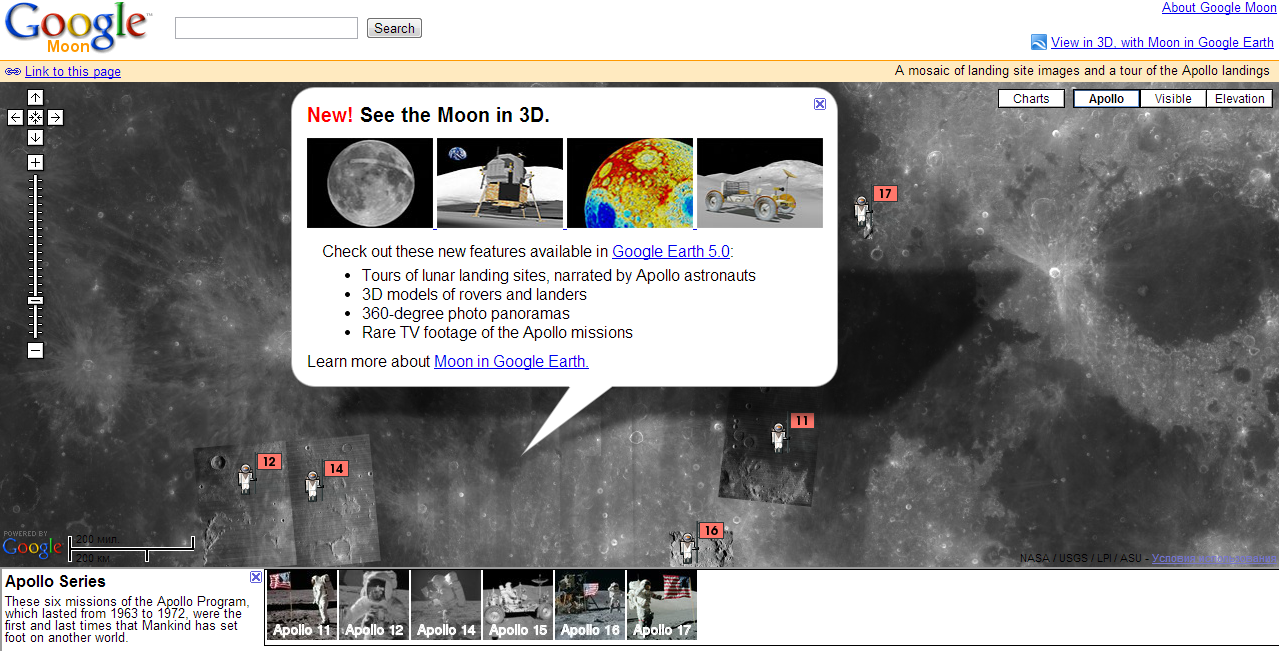This screenshot has width=1279, height=651.
Task: Zoom in with the plus button
Action: point(36,162)
